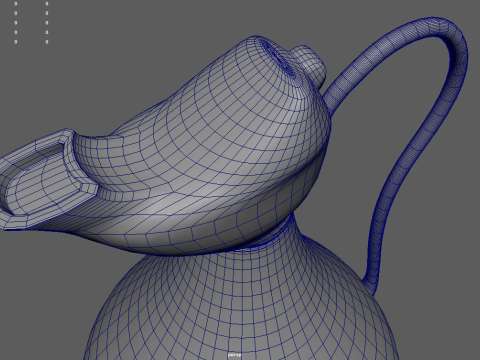Click the persp camera label
Viewport: 480px width, 360px height.
pyautogui.click(x=234, y=355)
